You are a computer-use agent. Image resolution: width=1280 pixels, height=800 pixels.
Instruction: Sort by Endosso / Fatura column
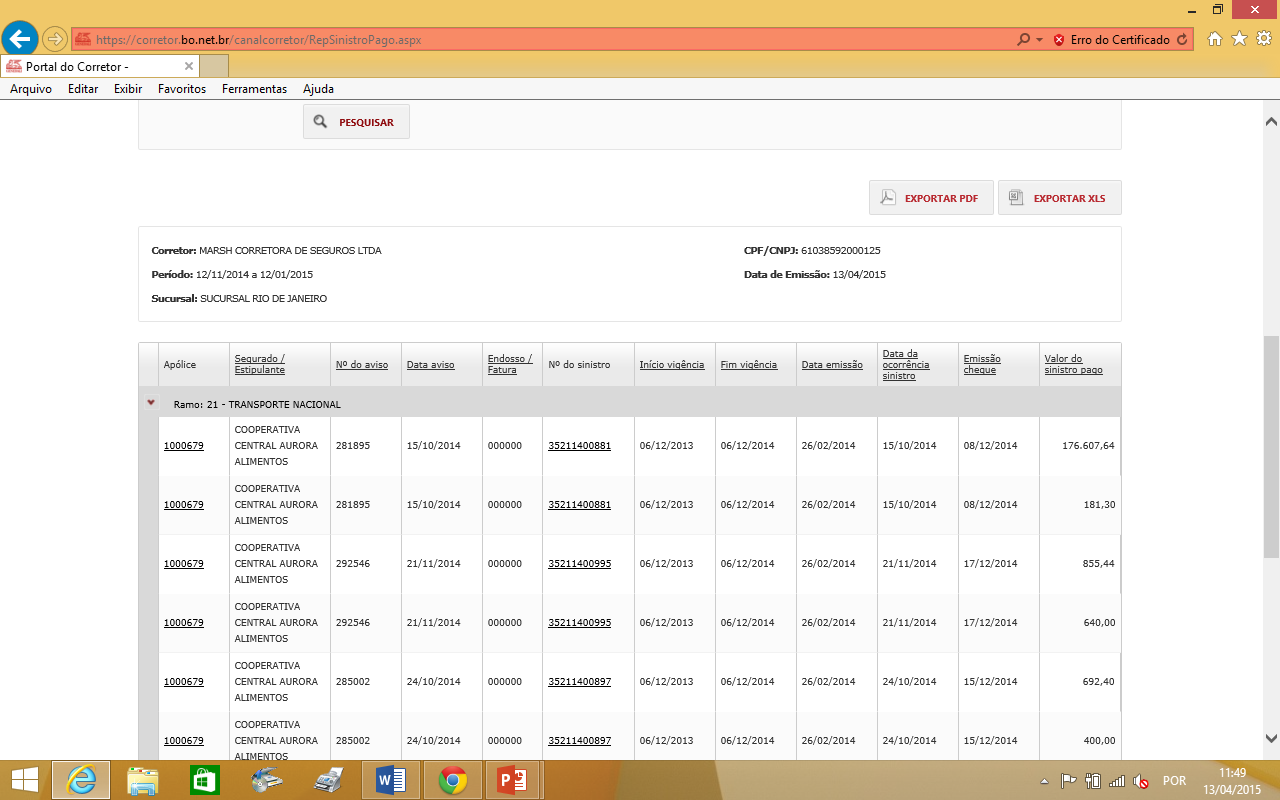pyautogui.click(x=509, y=364)
